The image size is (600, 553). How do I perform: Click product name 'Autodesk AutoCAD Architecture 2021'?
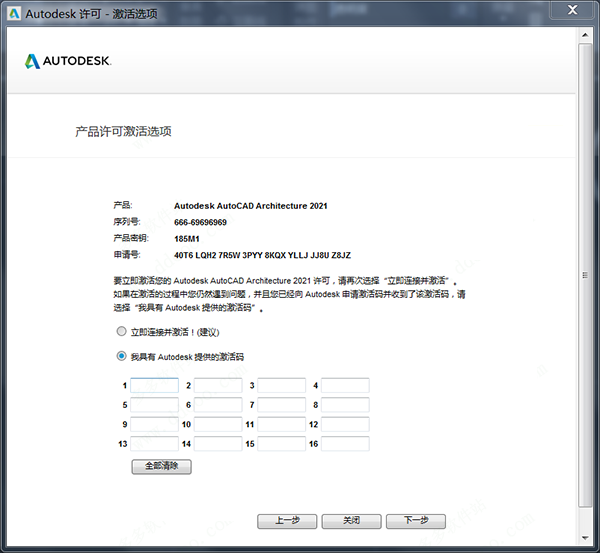click(x=251, y=206)
